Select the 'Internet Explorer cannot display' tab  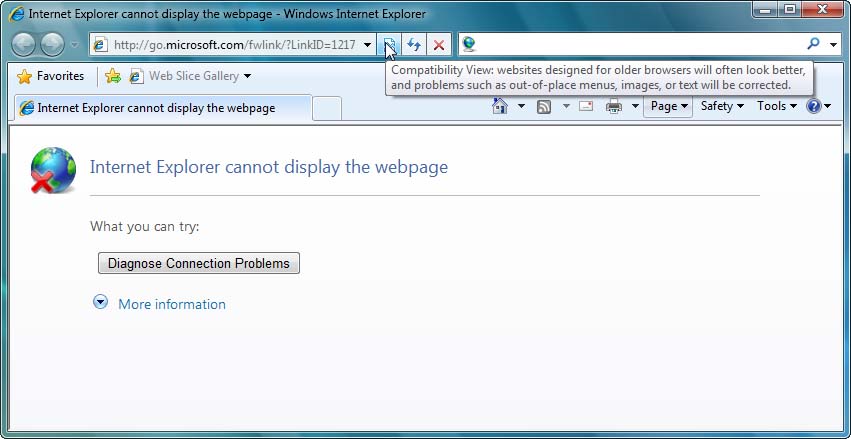tap(162, 107)
